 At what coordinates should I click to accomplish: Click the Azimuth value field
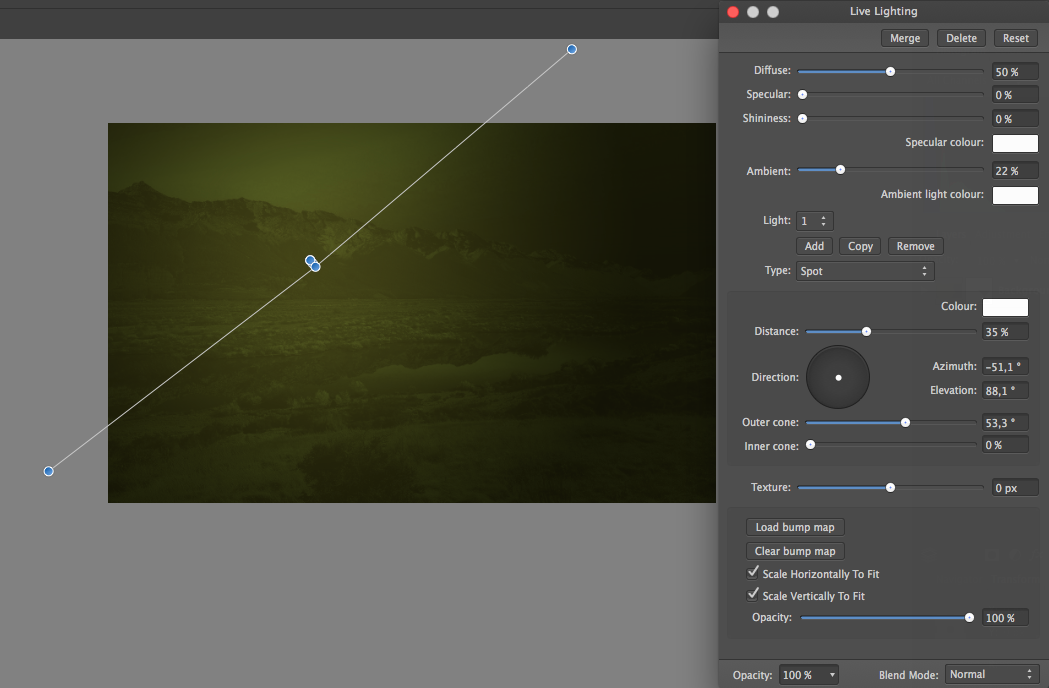(1004, 366)
